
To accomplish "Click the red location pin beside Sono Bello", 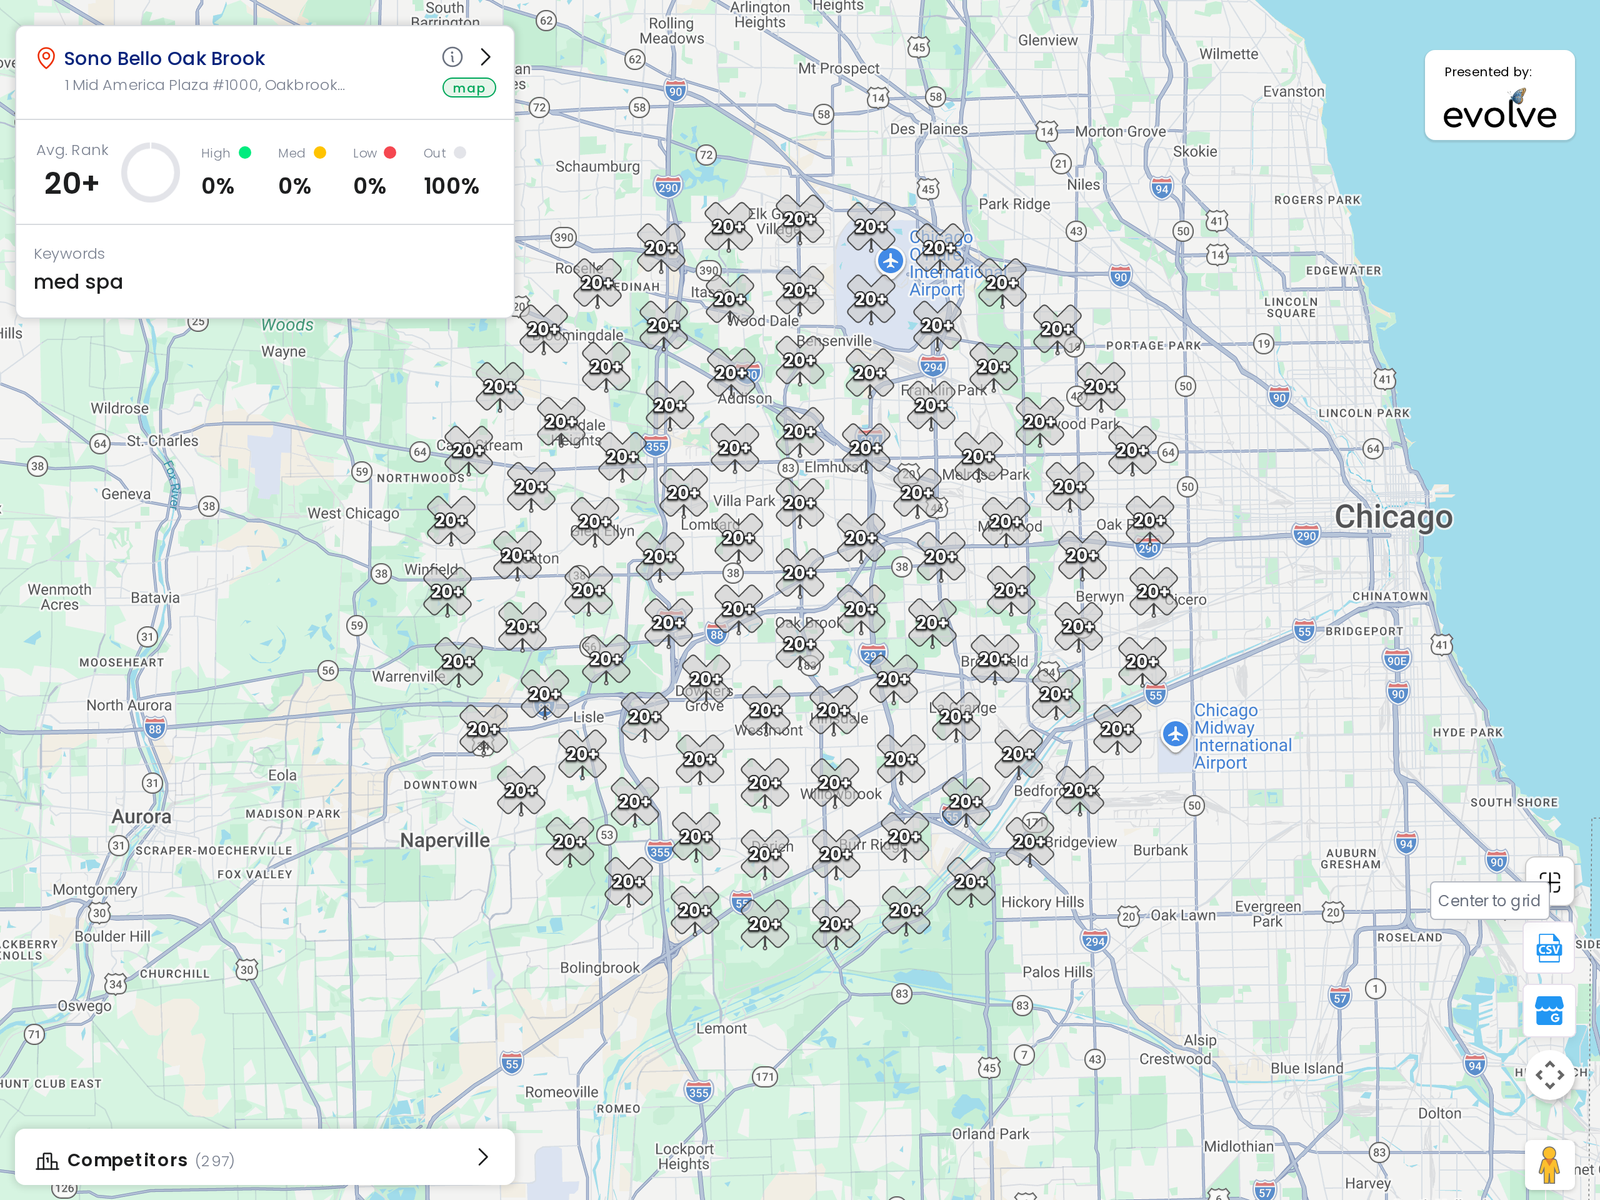I will coord(45,58).
